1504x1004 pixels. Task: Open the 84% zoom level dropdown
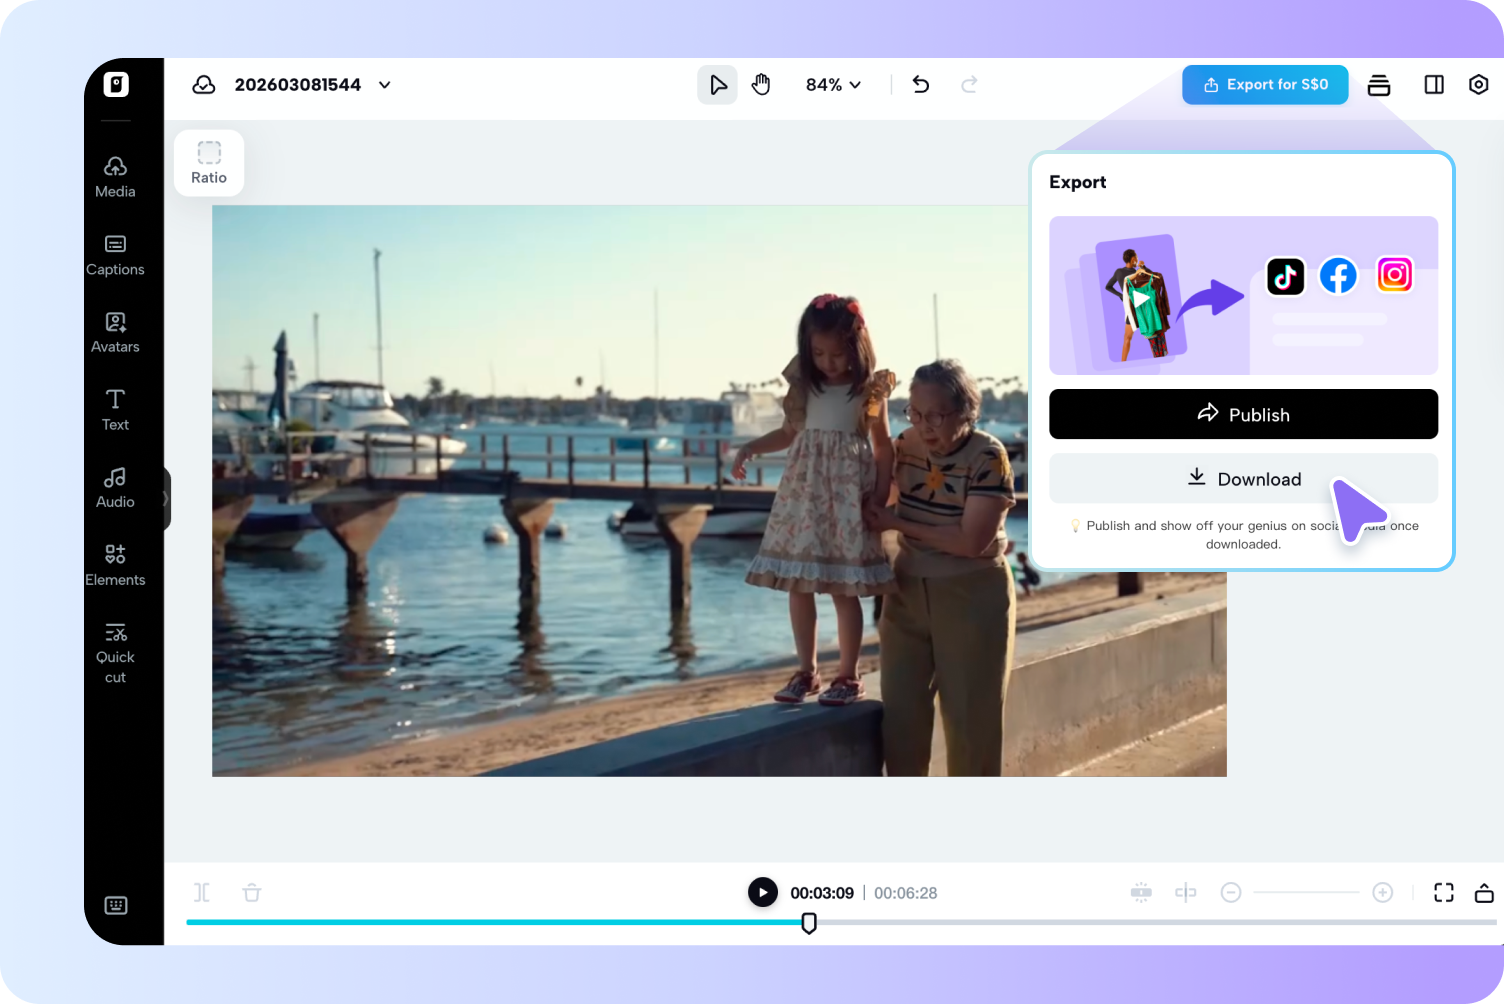[x=833, y=85]
